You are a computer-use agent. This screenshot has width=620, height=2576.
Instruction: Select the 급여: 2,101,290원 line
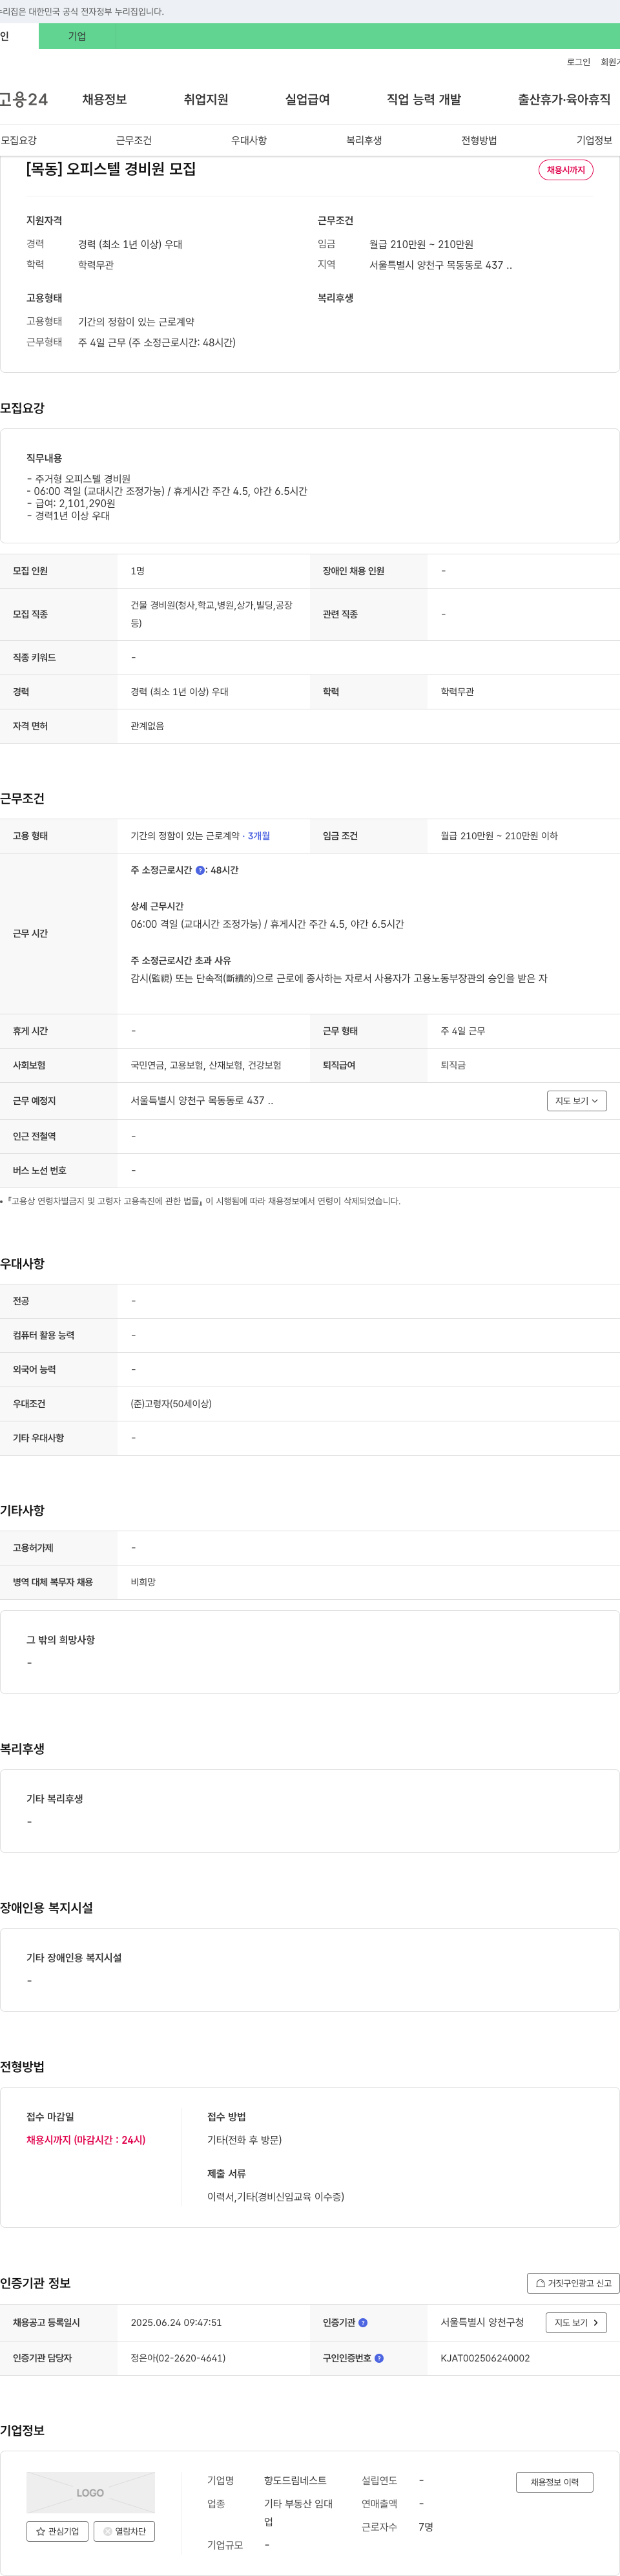[71, 504]
